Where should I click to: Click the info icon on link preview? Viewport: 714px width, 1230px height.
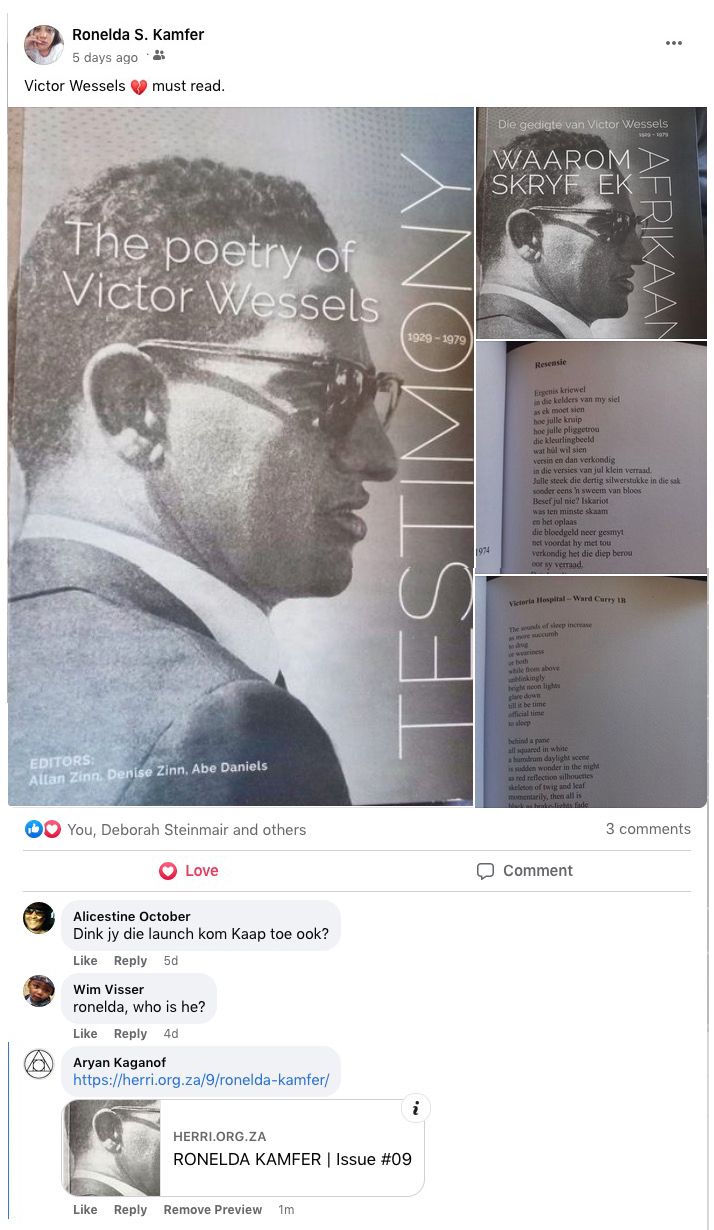tap(416, 1108)
